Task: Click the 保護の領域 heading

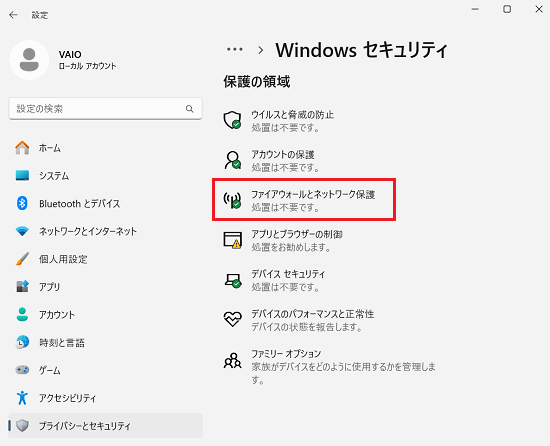Action: pyautogui.click(x=257, y=82)
